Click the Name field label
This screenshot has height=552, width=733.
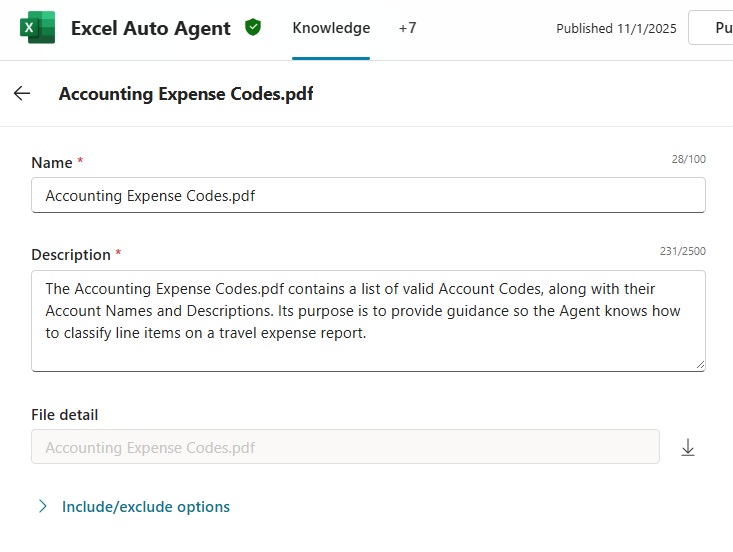click(52, 163)
